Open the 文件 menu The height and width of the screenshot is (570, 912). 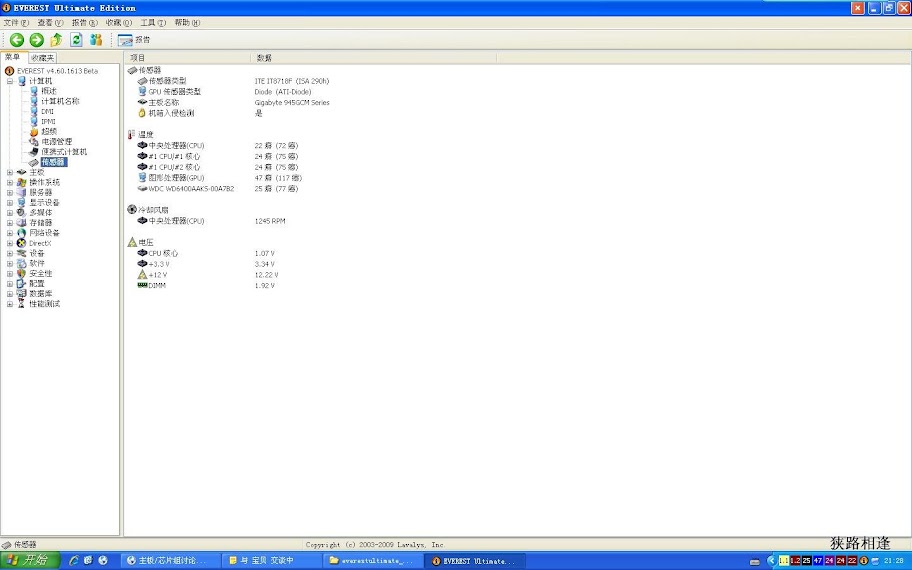tap(16, 23)
